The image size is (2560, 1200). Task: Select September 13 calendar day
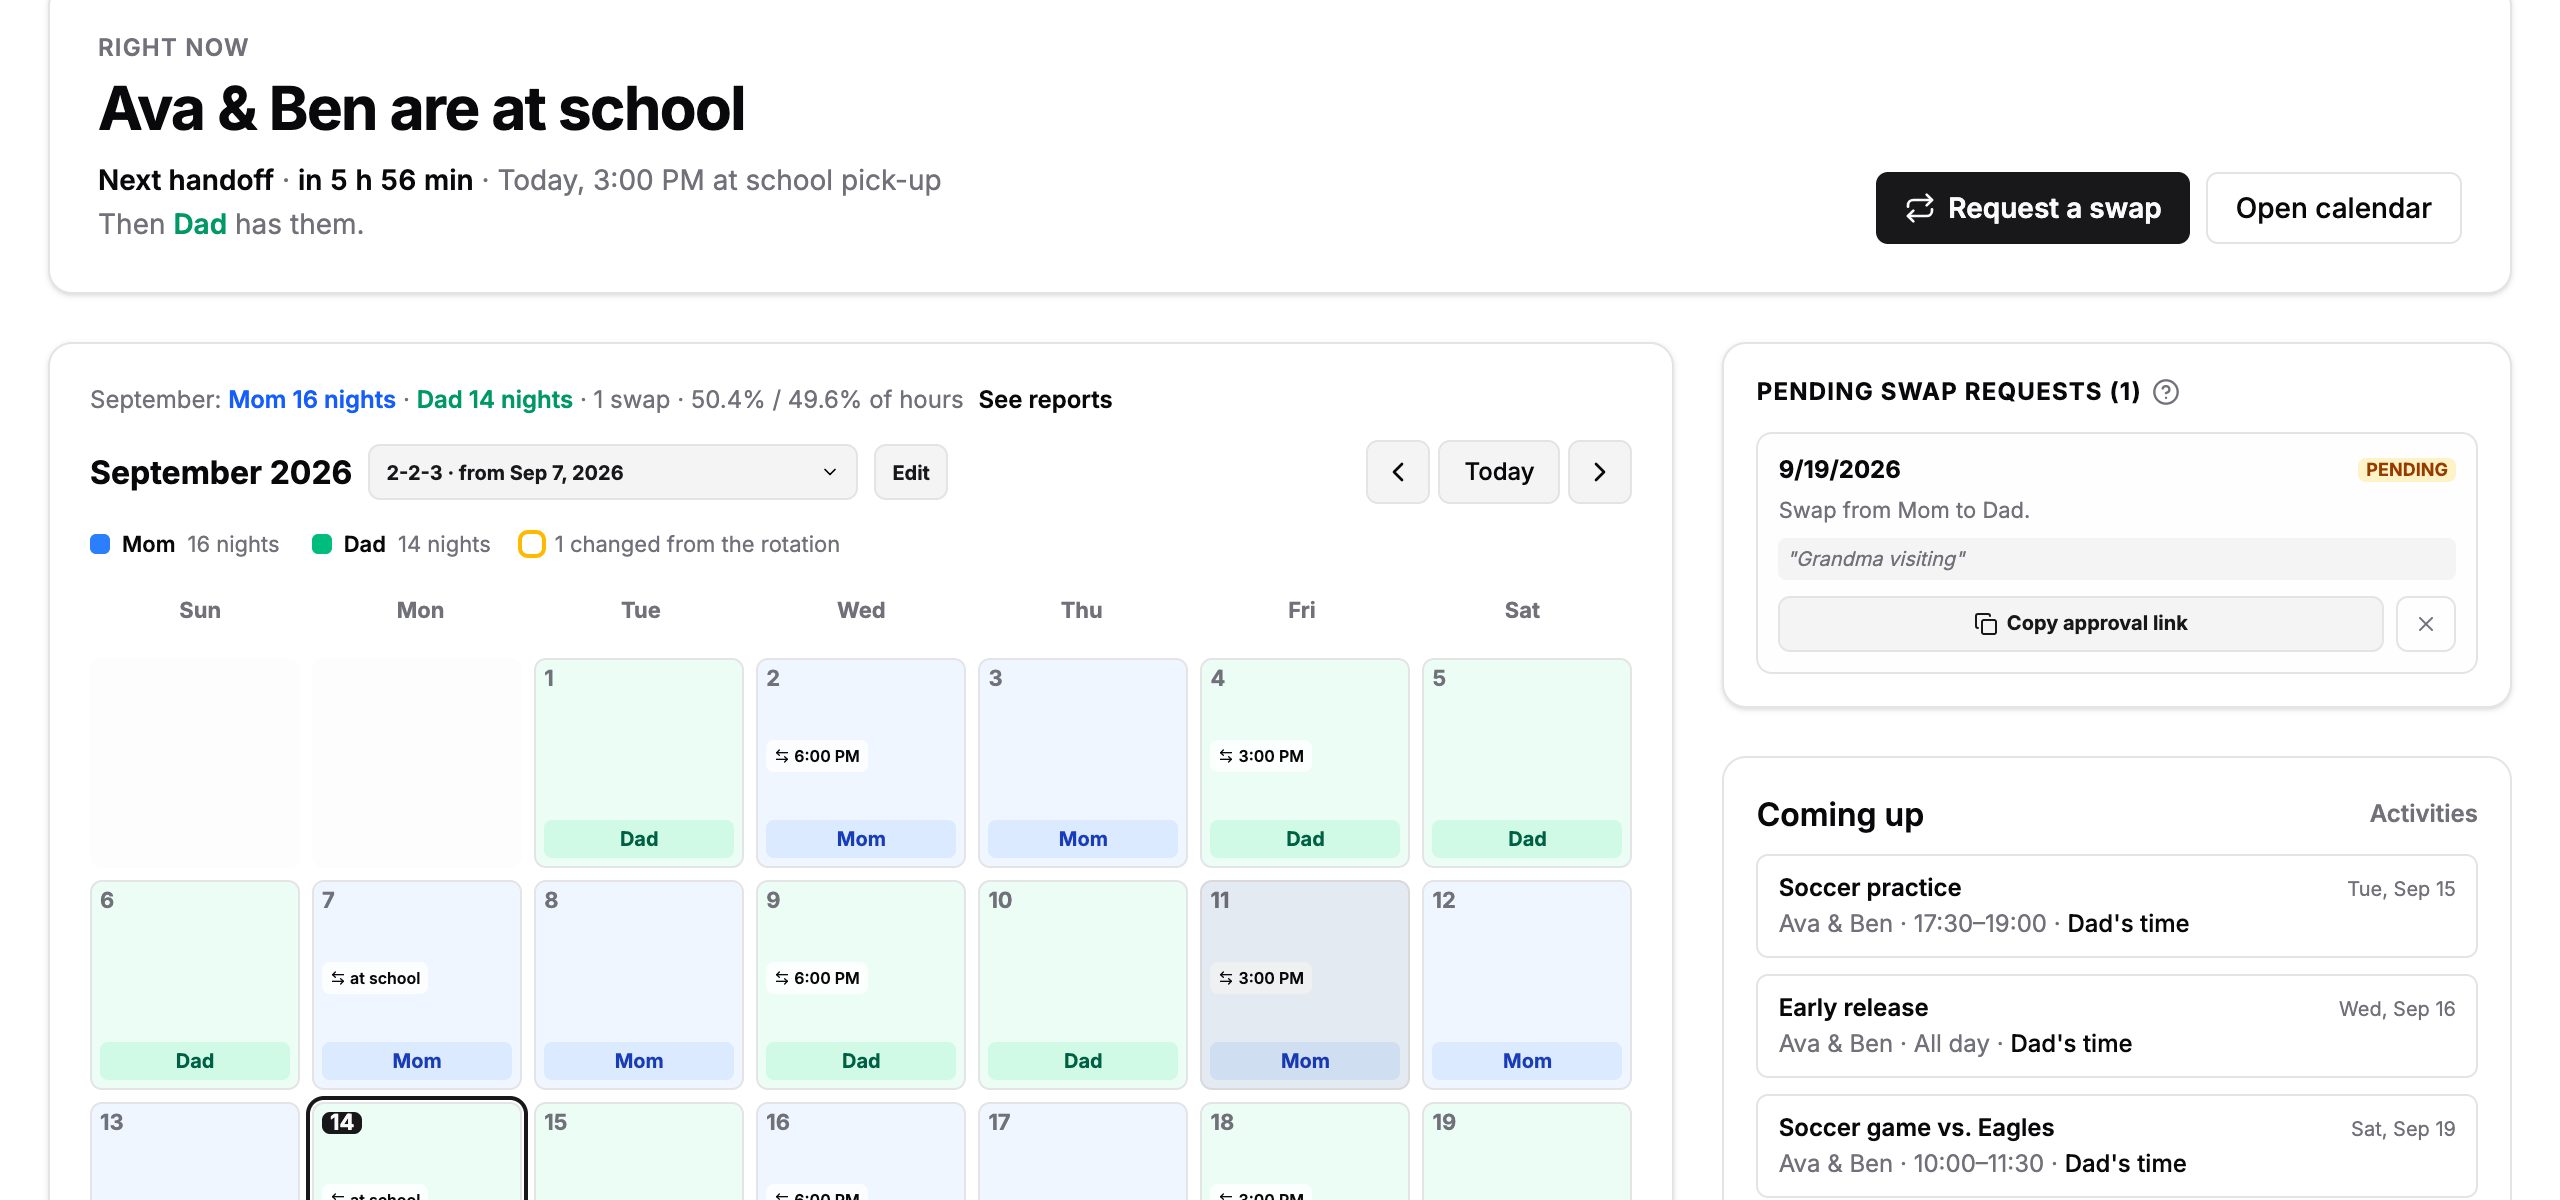[x=195, y=1151]
